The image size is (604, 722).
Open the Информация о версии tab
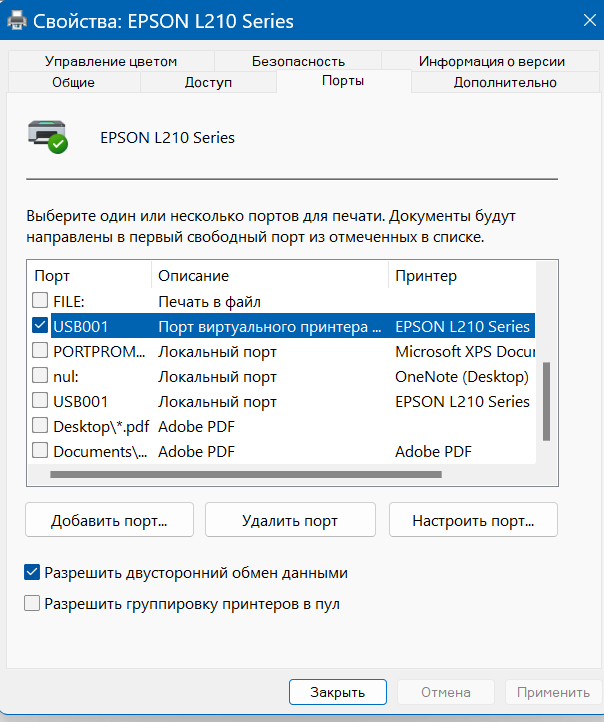pos(491,61)
